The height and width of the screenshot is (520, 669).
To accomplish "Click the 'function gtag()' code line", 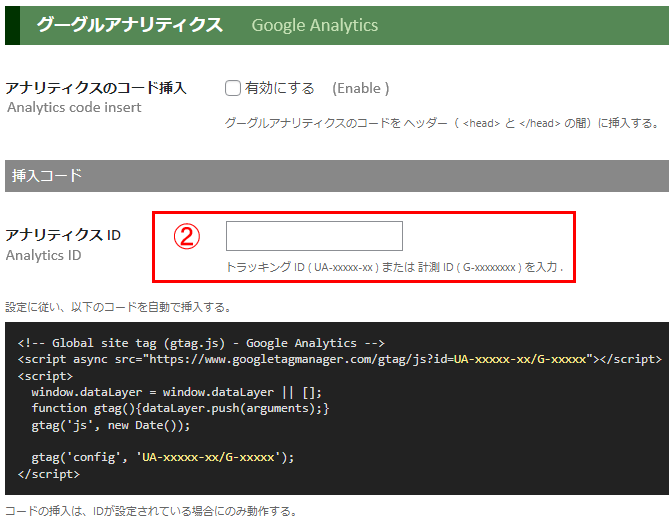I will (x=180, y=408).
